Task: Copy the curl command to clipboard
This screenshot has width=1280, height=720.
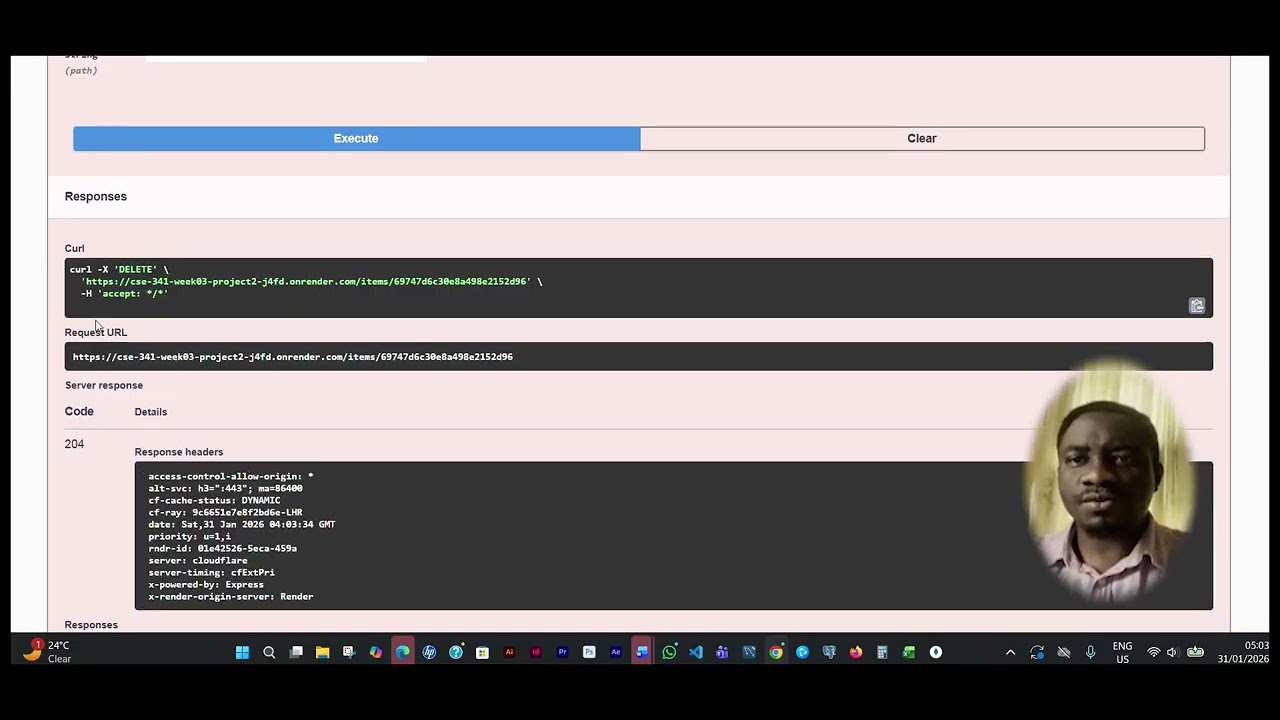Action: [x=1196, y=306]
